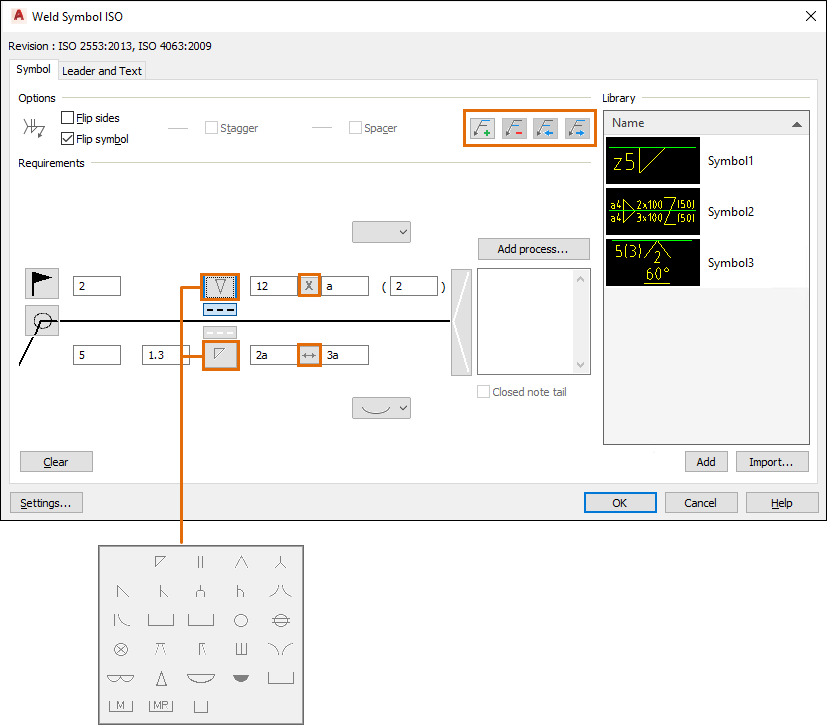Toggle the weld all-around circle button
827x725 pixels.
42,321
